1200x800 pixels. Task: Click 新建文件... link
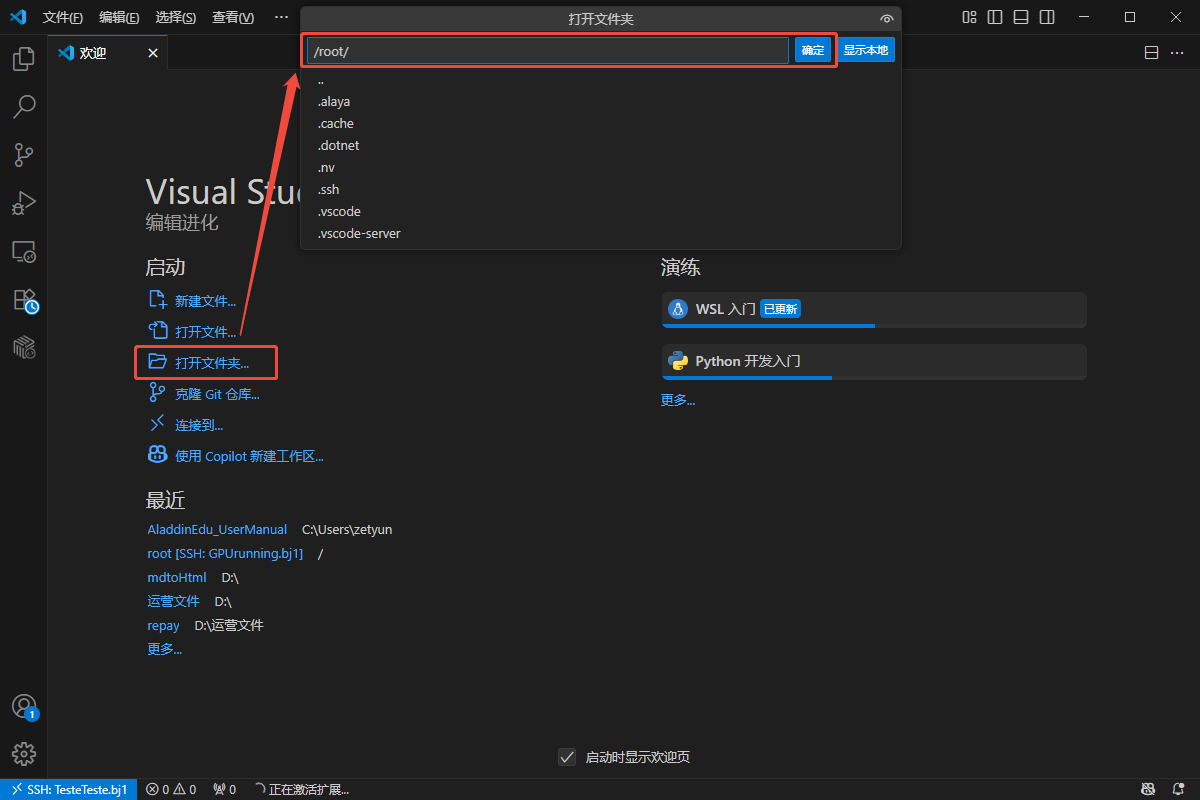pyautogui.click(x=192, y=301)
